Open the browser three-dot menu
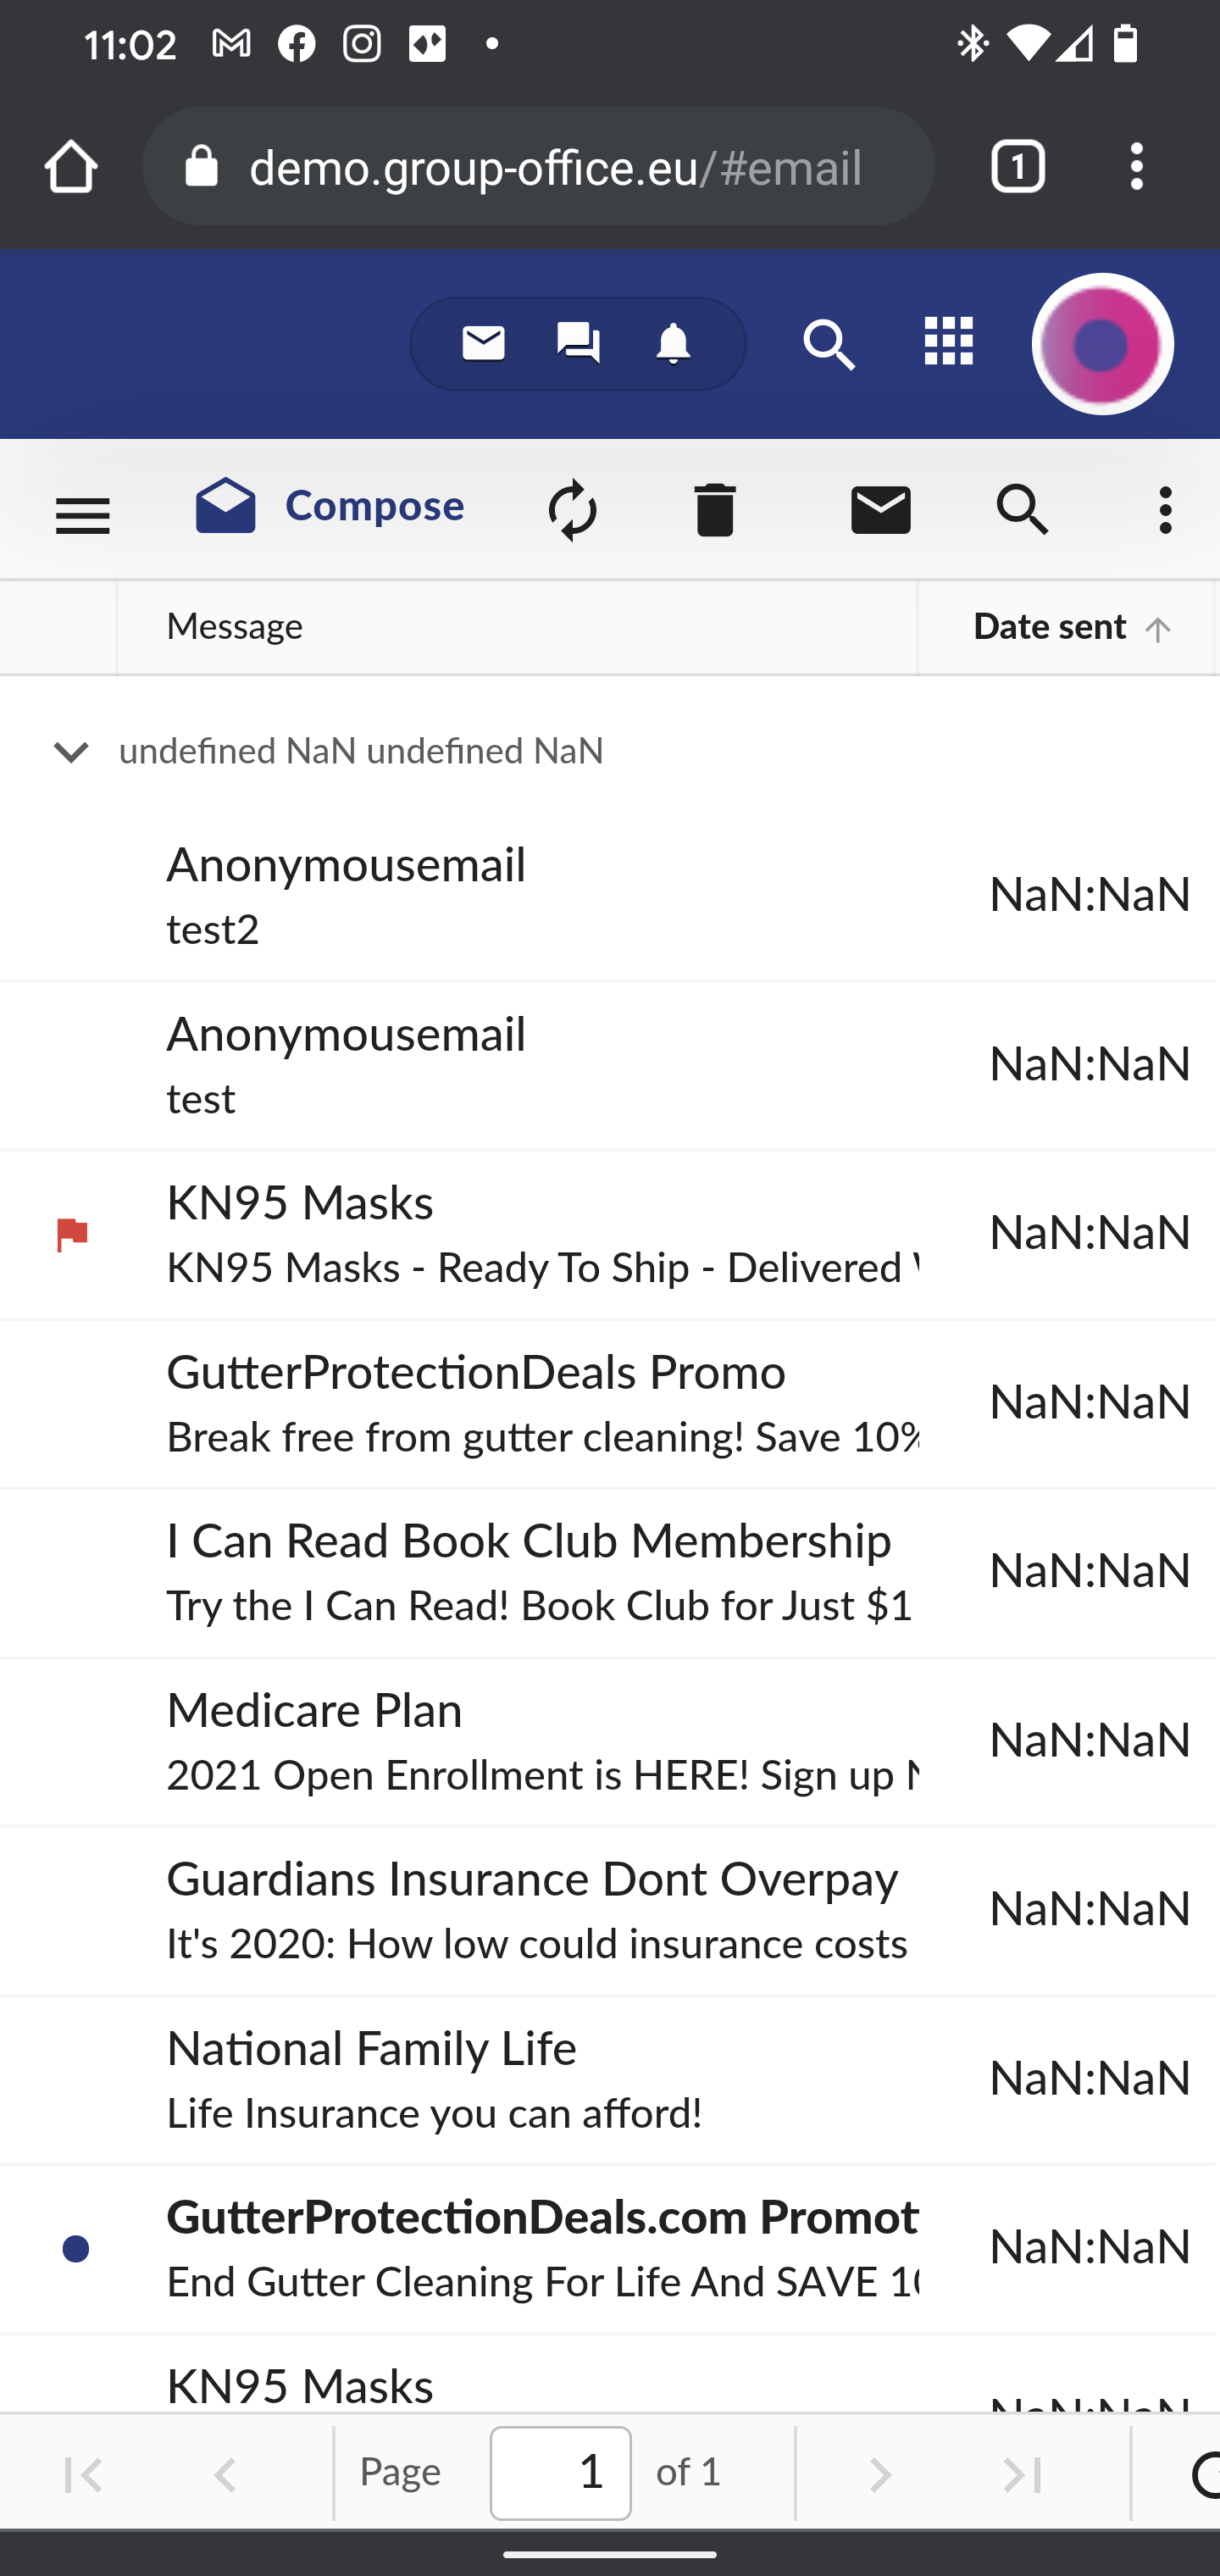Screen dimensions: 1220x2576 1137,166
